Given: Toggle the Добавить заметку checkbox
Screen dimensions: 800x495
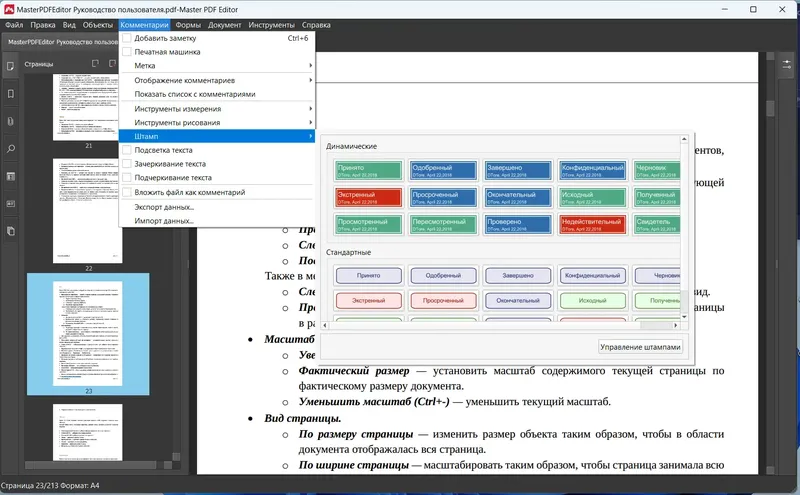Looking at the screenshot, I should (127, 38).
